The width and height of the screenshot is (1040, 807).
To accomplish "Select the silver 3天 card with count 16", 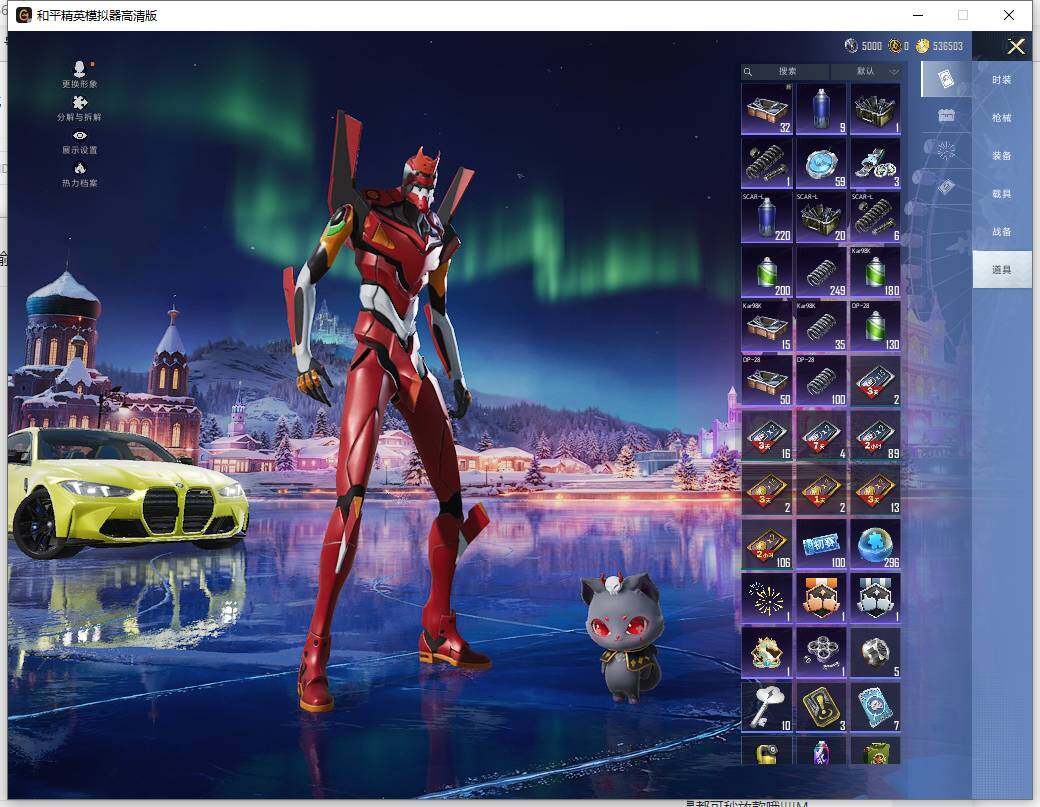I will (x=767, y=435).
